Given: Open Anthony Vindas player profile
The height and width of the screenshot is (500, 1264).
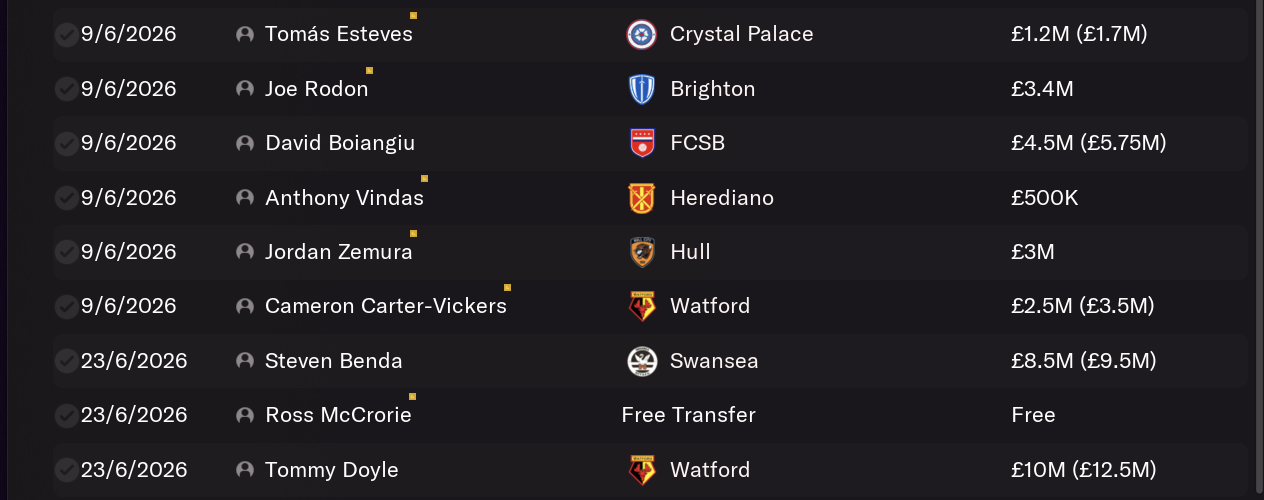Looking at the screenshot, I should coord(344,198).
